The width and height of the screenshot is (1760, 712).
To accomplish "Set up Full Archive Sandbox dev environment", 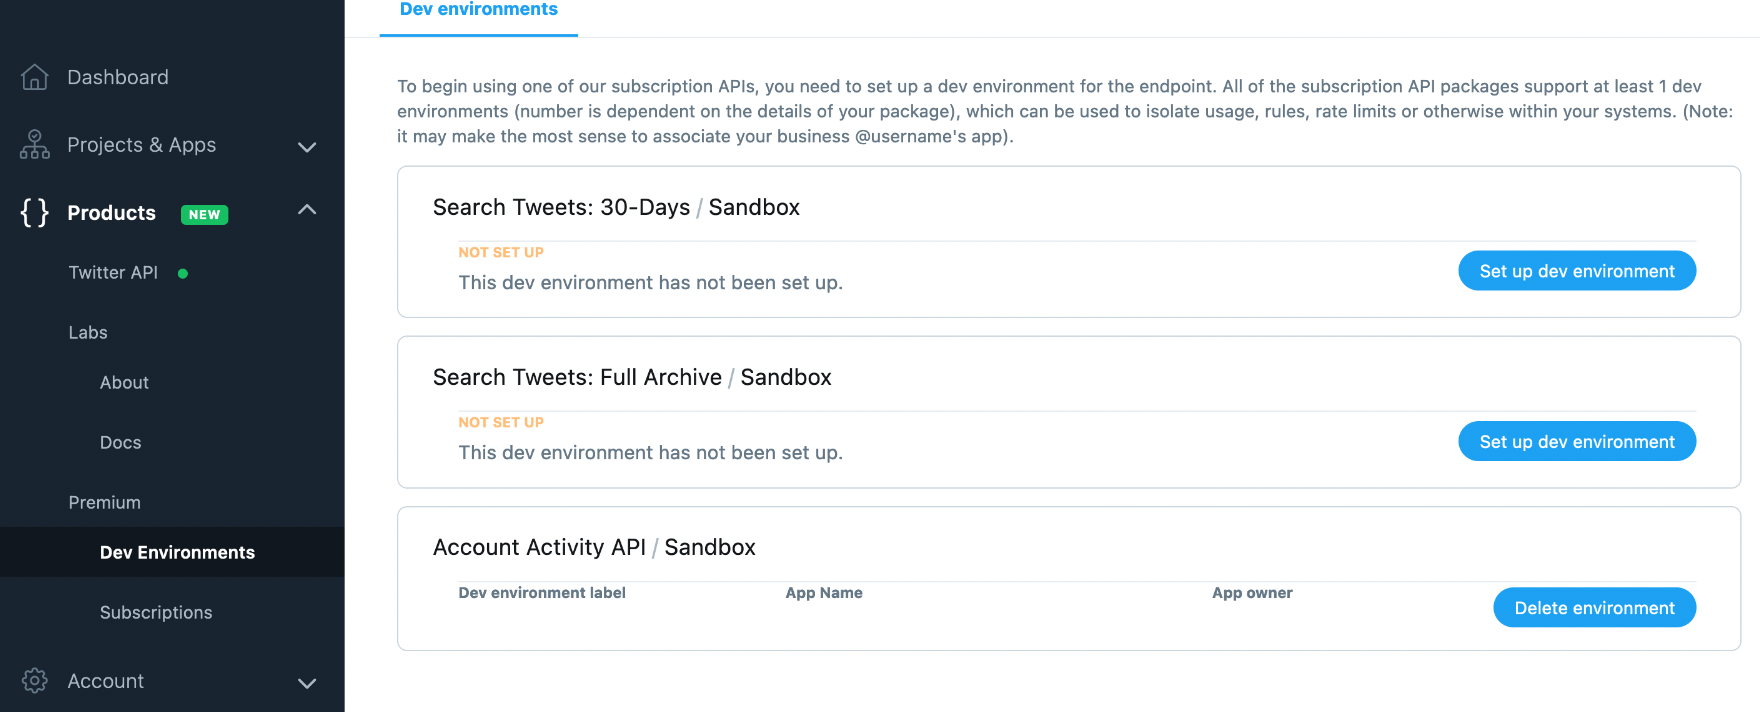I will click(1576, 441).
